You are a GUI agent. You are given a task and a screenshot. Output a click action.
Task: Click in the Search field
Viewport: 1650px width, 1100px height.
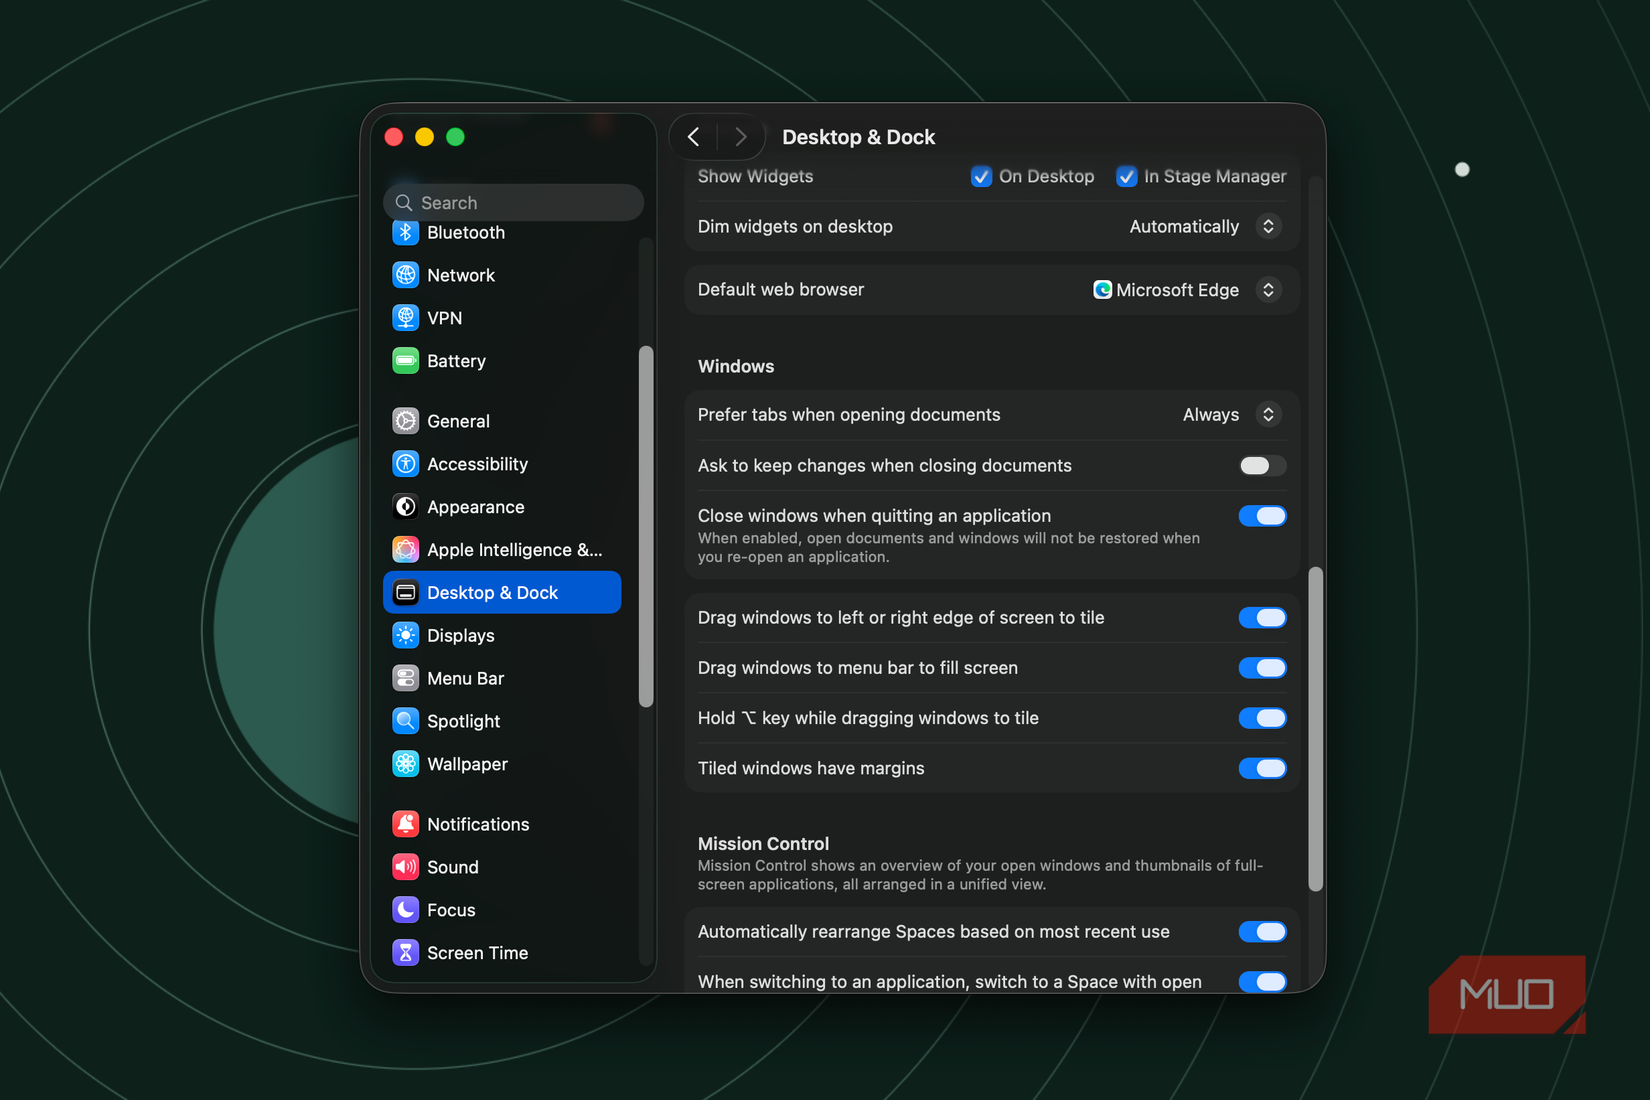[x=513, y=203]
